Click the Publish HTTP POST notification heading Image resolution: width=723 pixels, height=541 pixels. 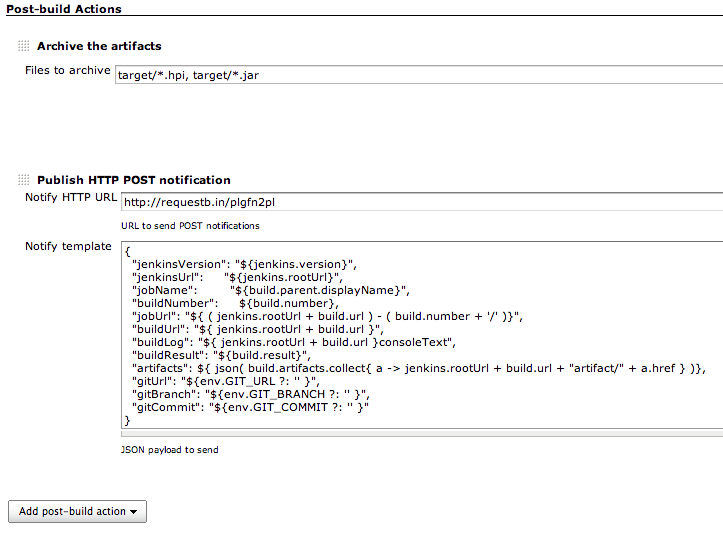click(134, 180)
